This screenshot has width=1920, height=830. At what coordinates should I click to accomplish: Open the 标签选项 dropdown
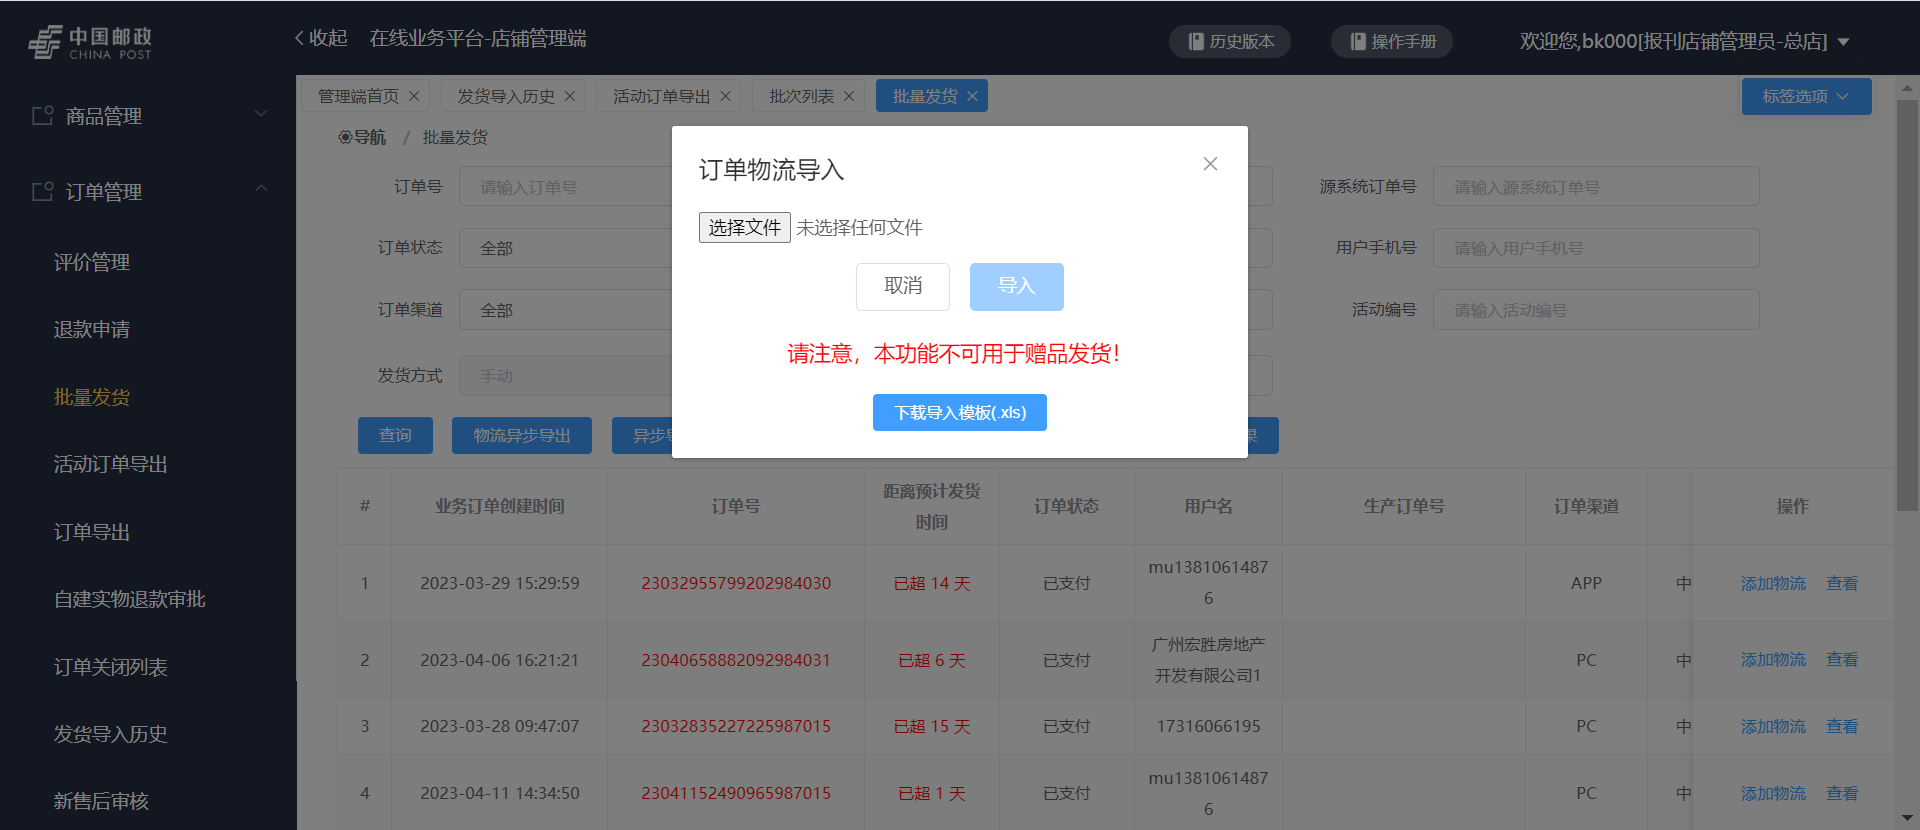click(1806, 96)
